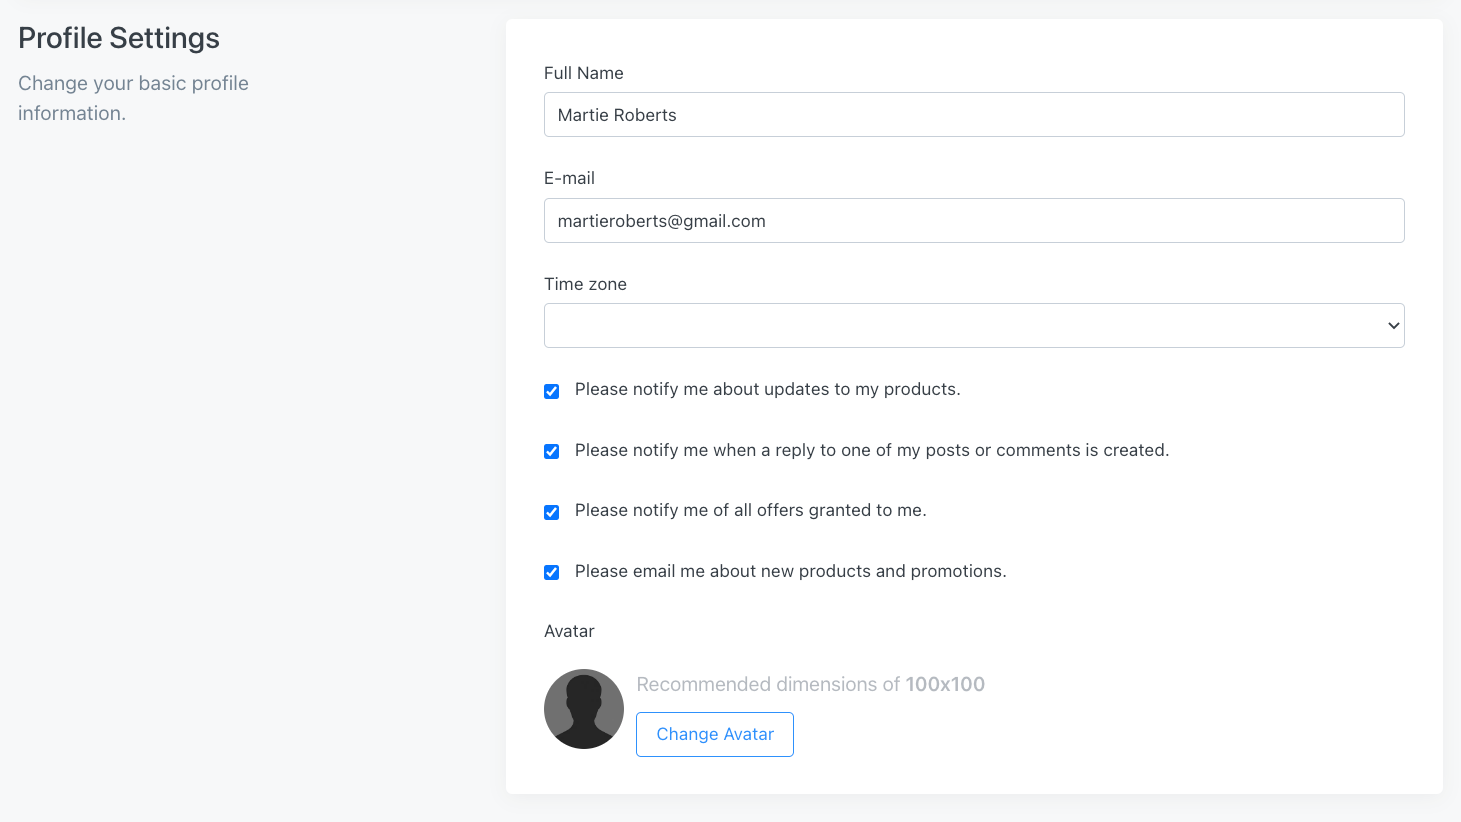Click 'new products and promotions' label text
This screenshot has height=822, width=1461.
click(x=790, y=571)
